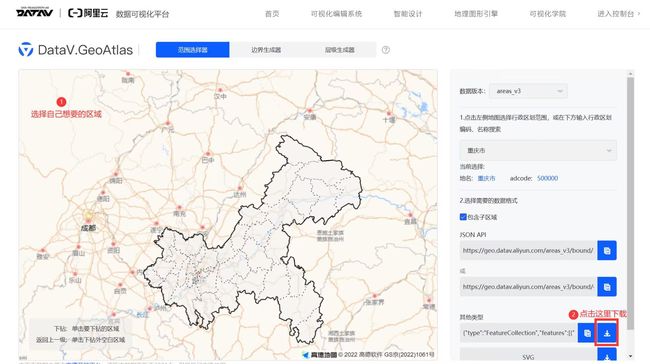Expand the 重庆市 region selector
The image size is (650, 364).
pyautogui.click(x=538, y=150)
